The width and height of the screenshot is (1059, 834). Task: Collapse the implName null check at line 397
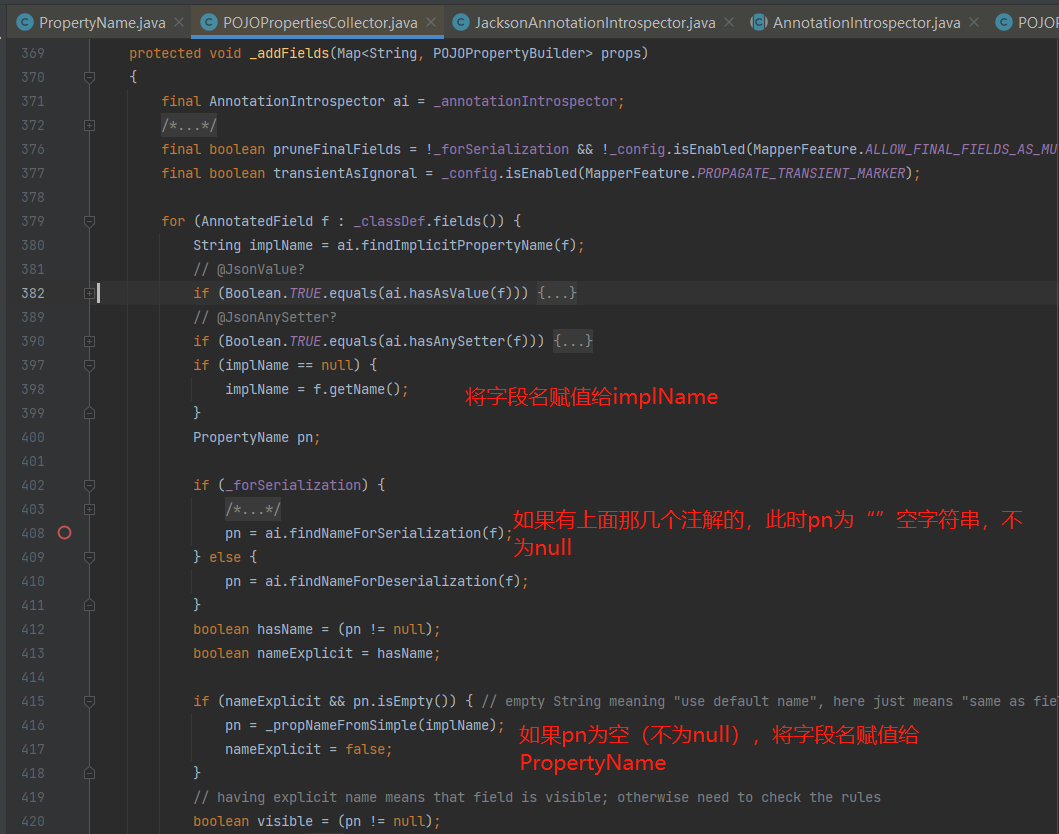(89, 365)
